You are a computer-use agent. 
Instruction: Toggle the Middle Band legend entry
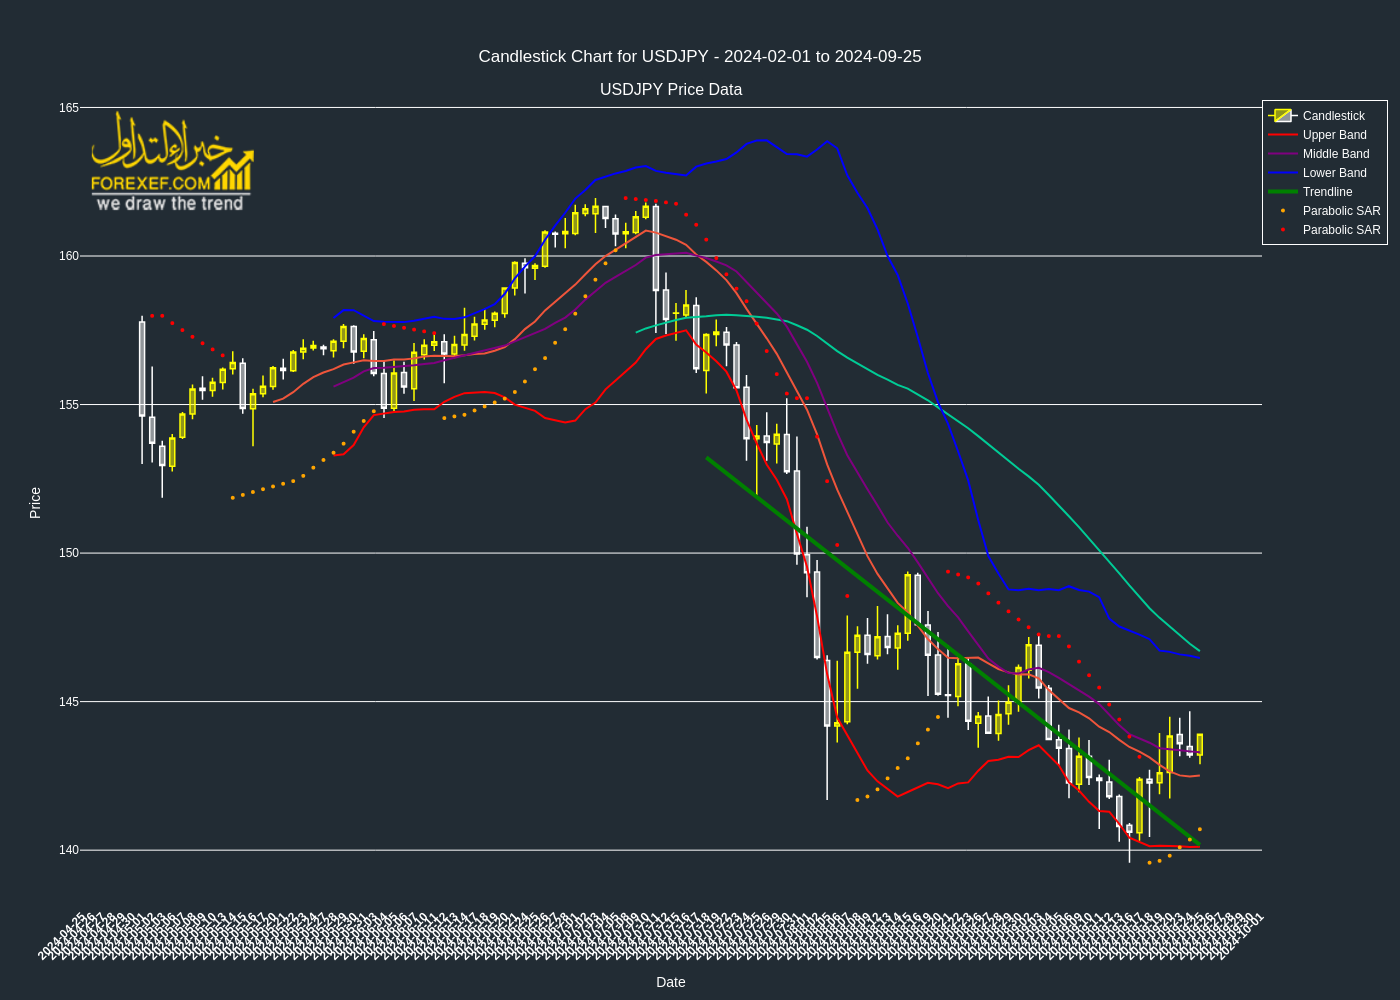[x=1324, y=154]
